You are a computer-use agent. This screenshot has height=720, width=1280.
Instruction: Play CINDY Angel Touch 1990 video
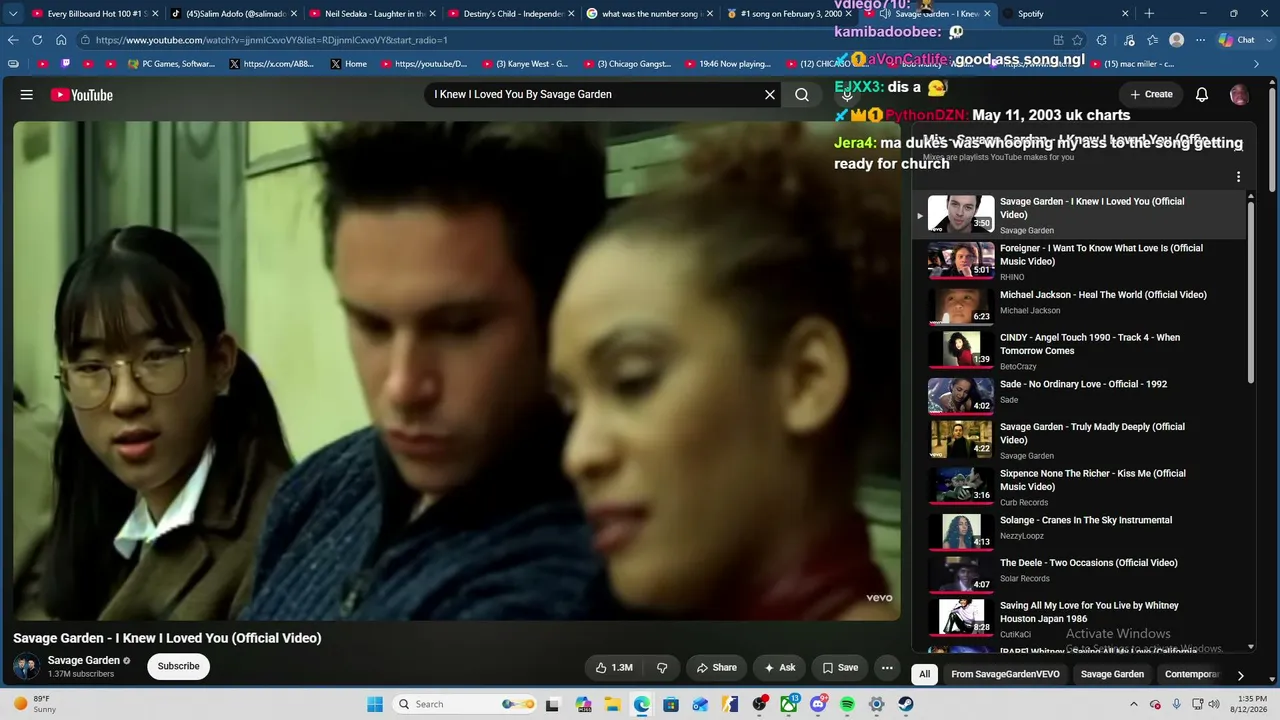1080,351
